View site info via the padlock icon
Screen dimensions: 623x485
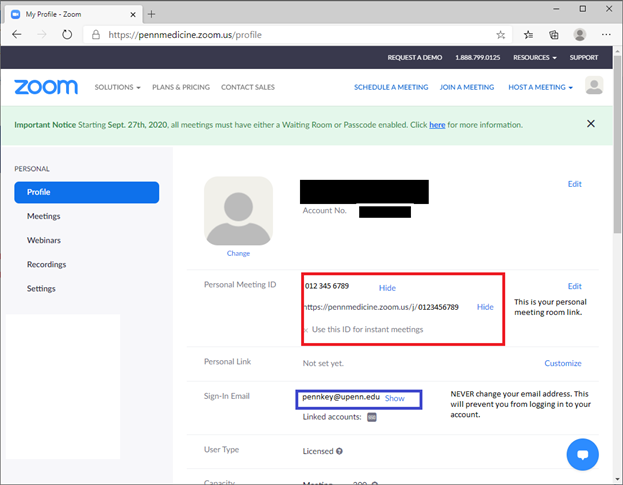96,35
